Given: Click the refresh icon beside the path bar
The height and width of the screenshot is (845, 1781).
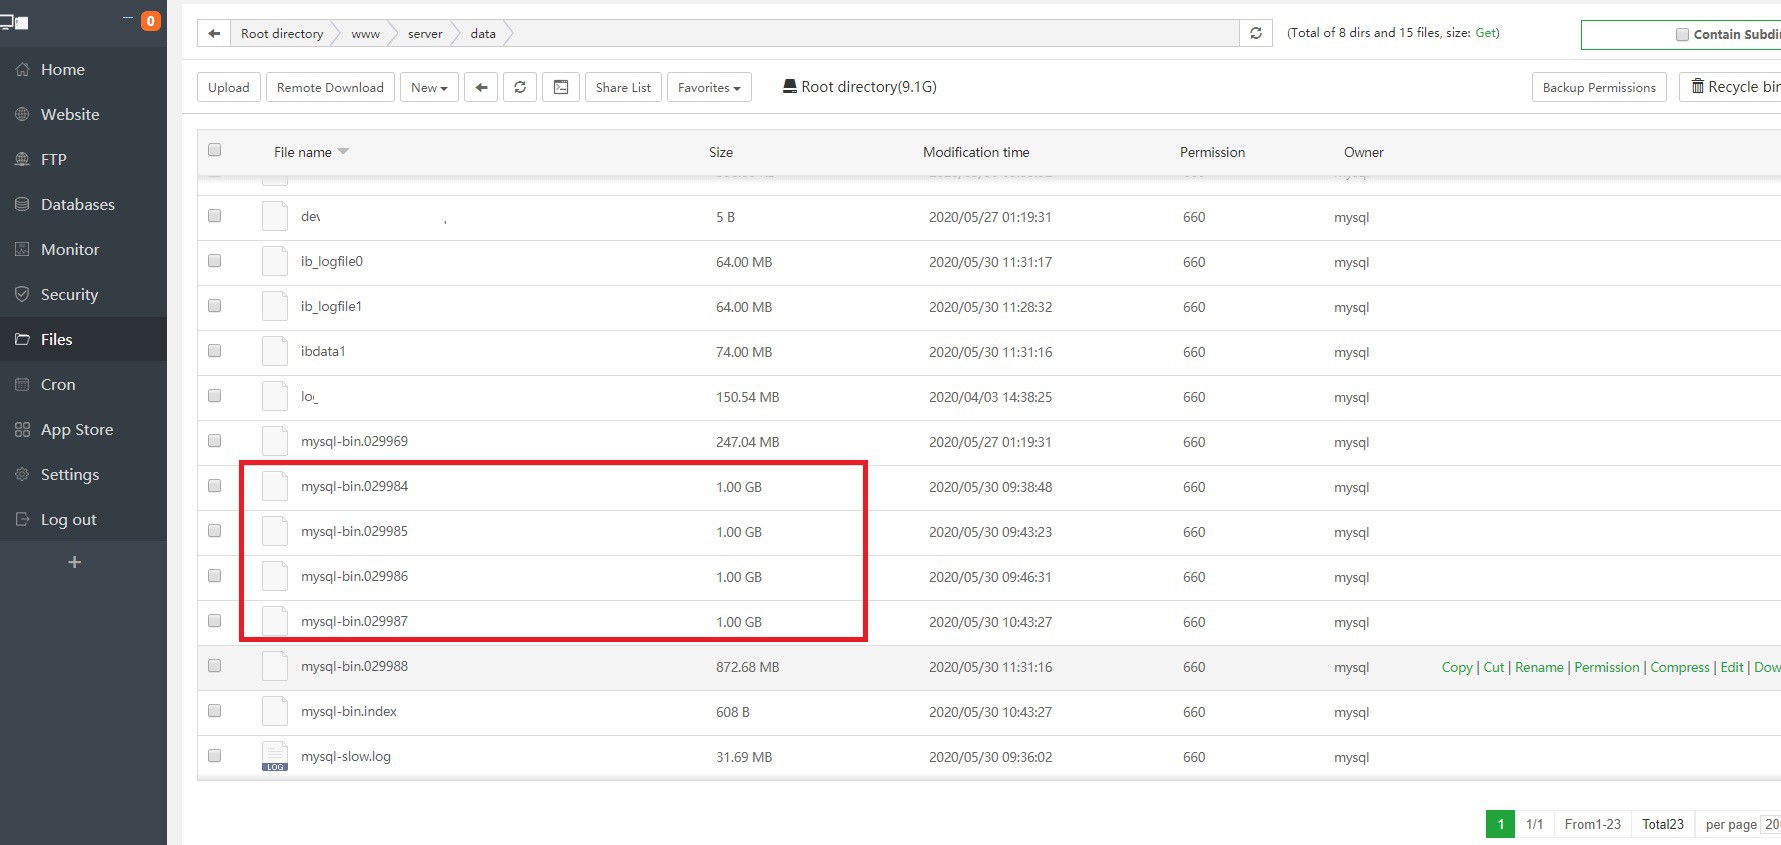Looking at the screenshot, I should pos(1256,33).
